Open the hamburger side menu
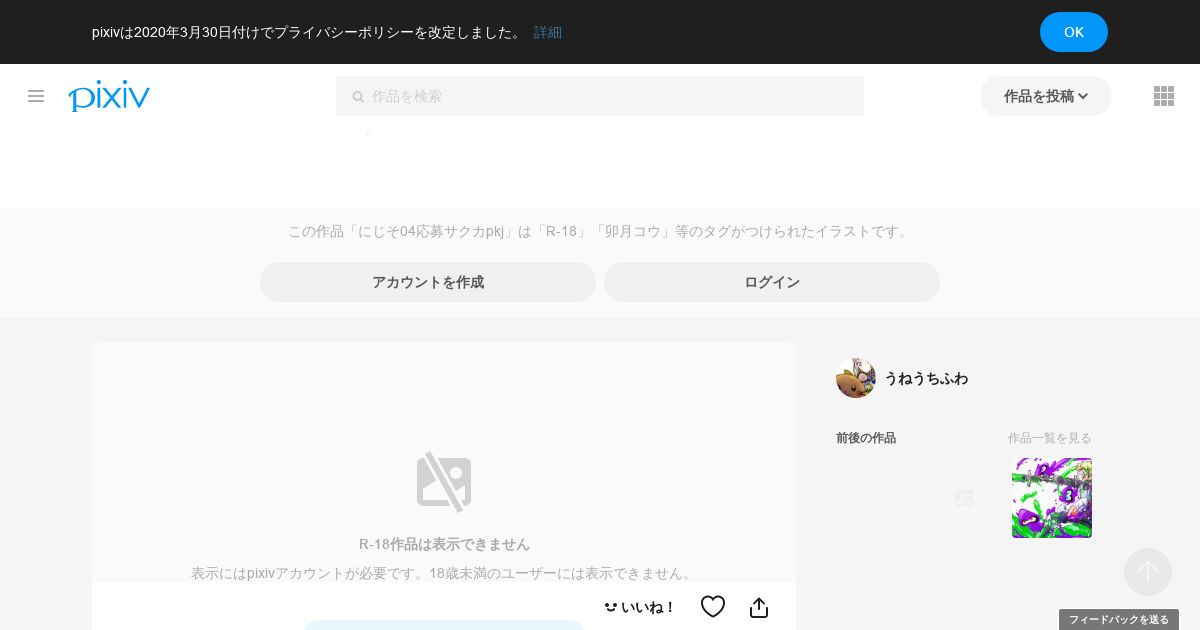The image size is (1200, 630). (36, 96)
